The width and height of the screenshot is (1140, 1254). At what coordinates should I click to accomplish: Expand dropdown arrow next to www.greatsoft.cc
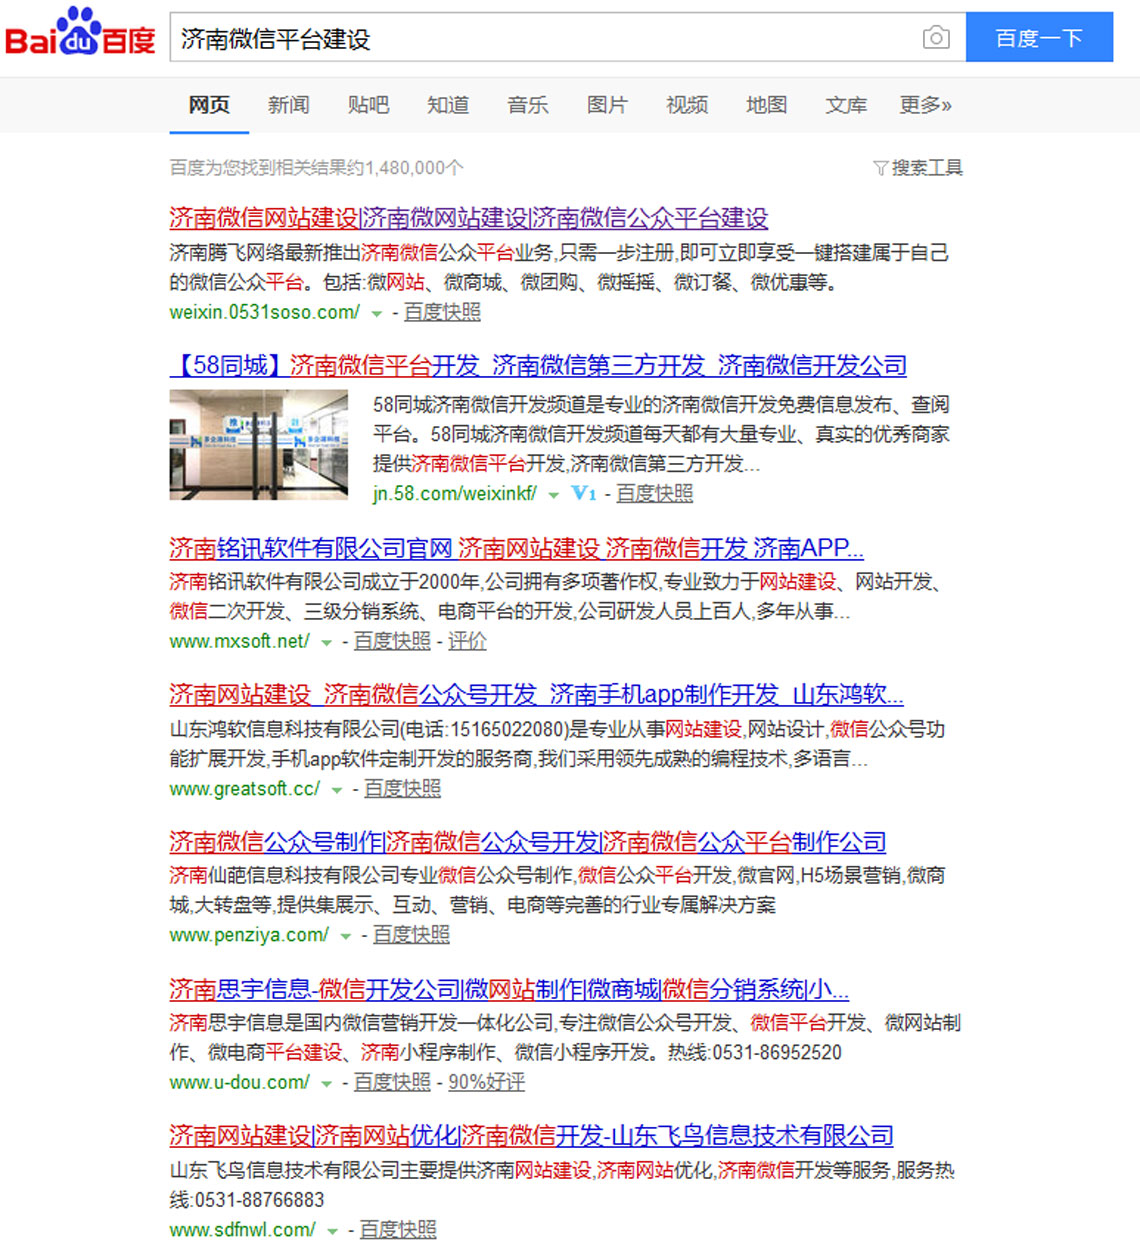tap(337, 790)
